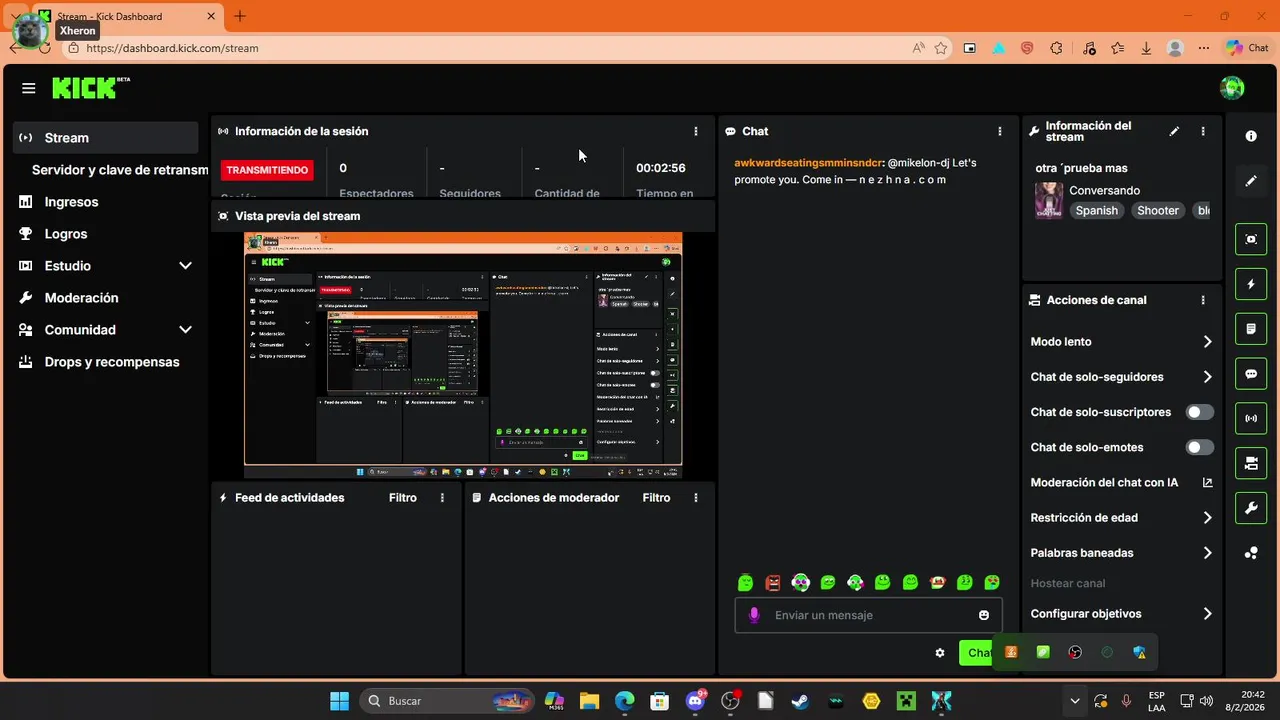Screen dimensions: 1280x720
Task: Open chat settings gear icon
Action: pos(940,653)
